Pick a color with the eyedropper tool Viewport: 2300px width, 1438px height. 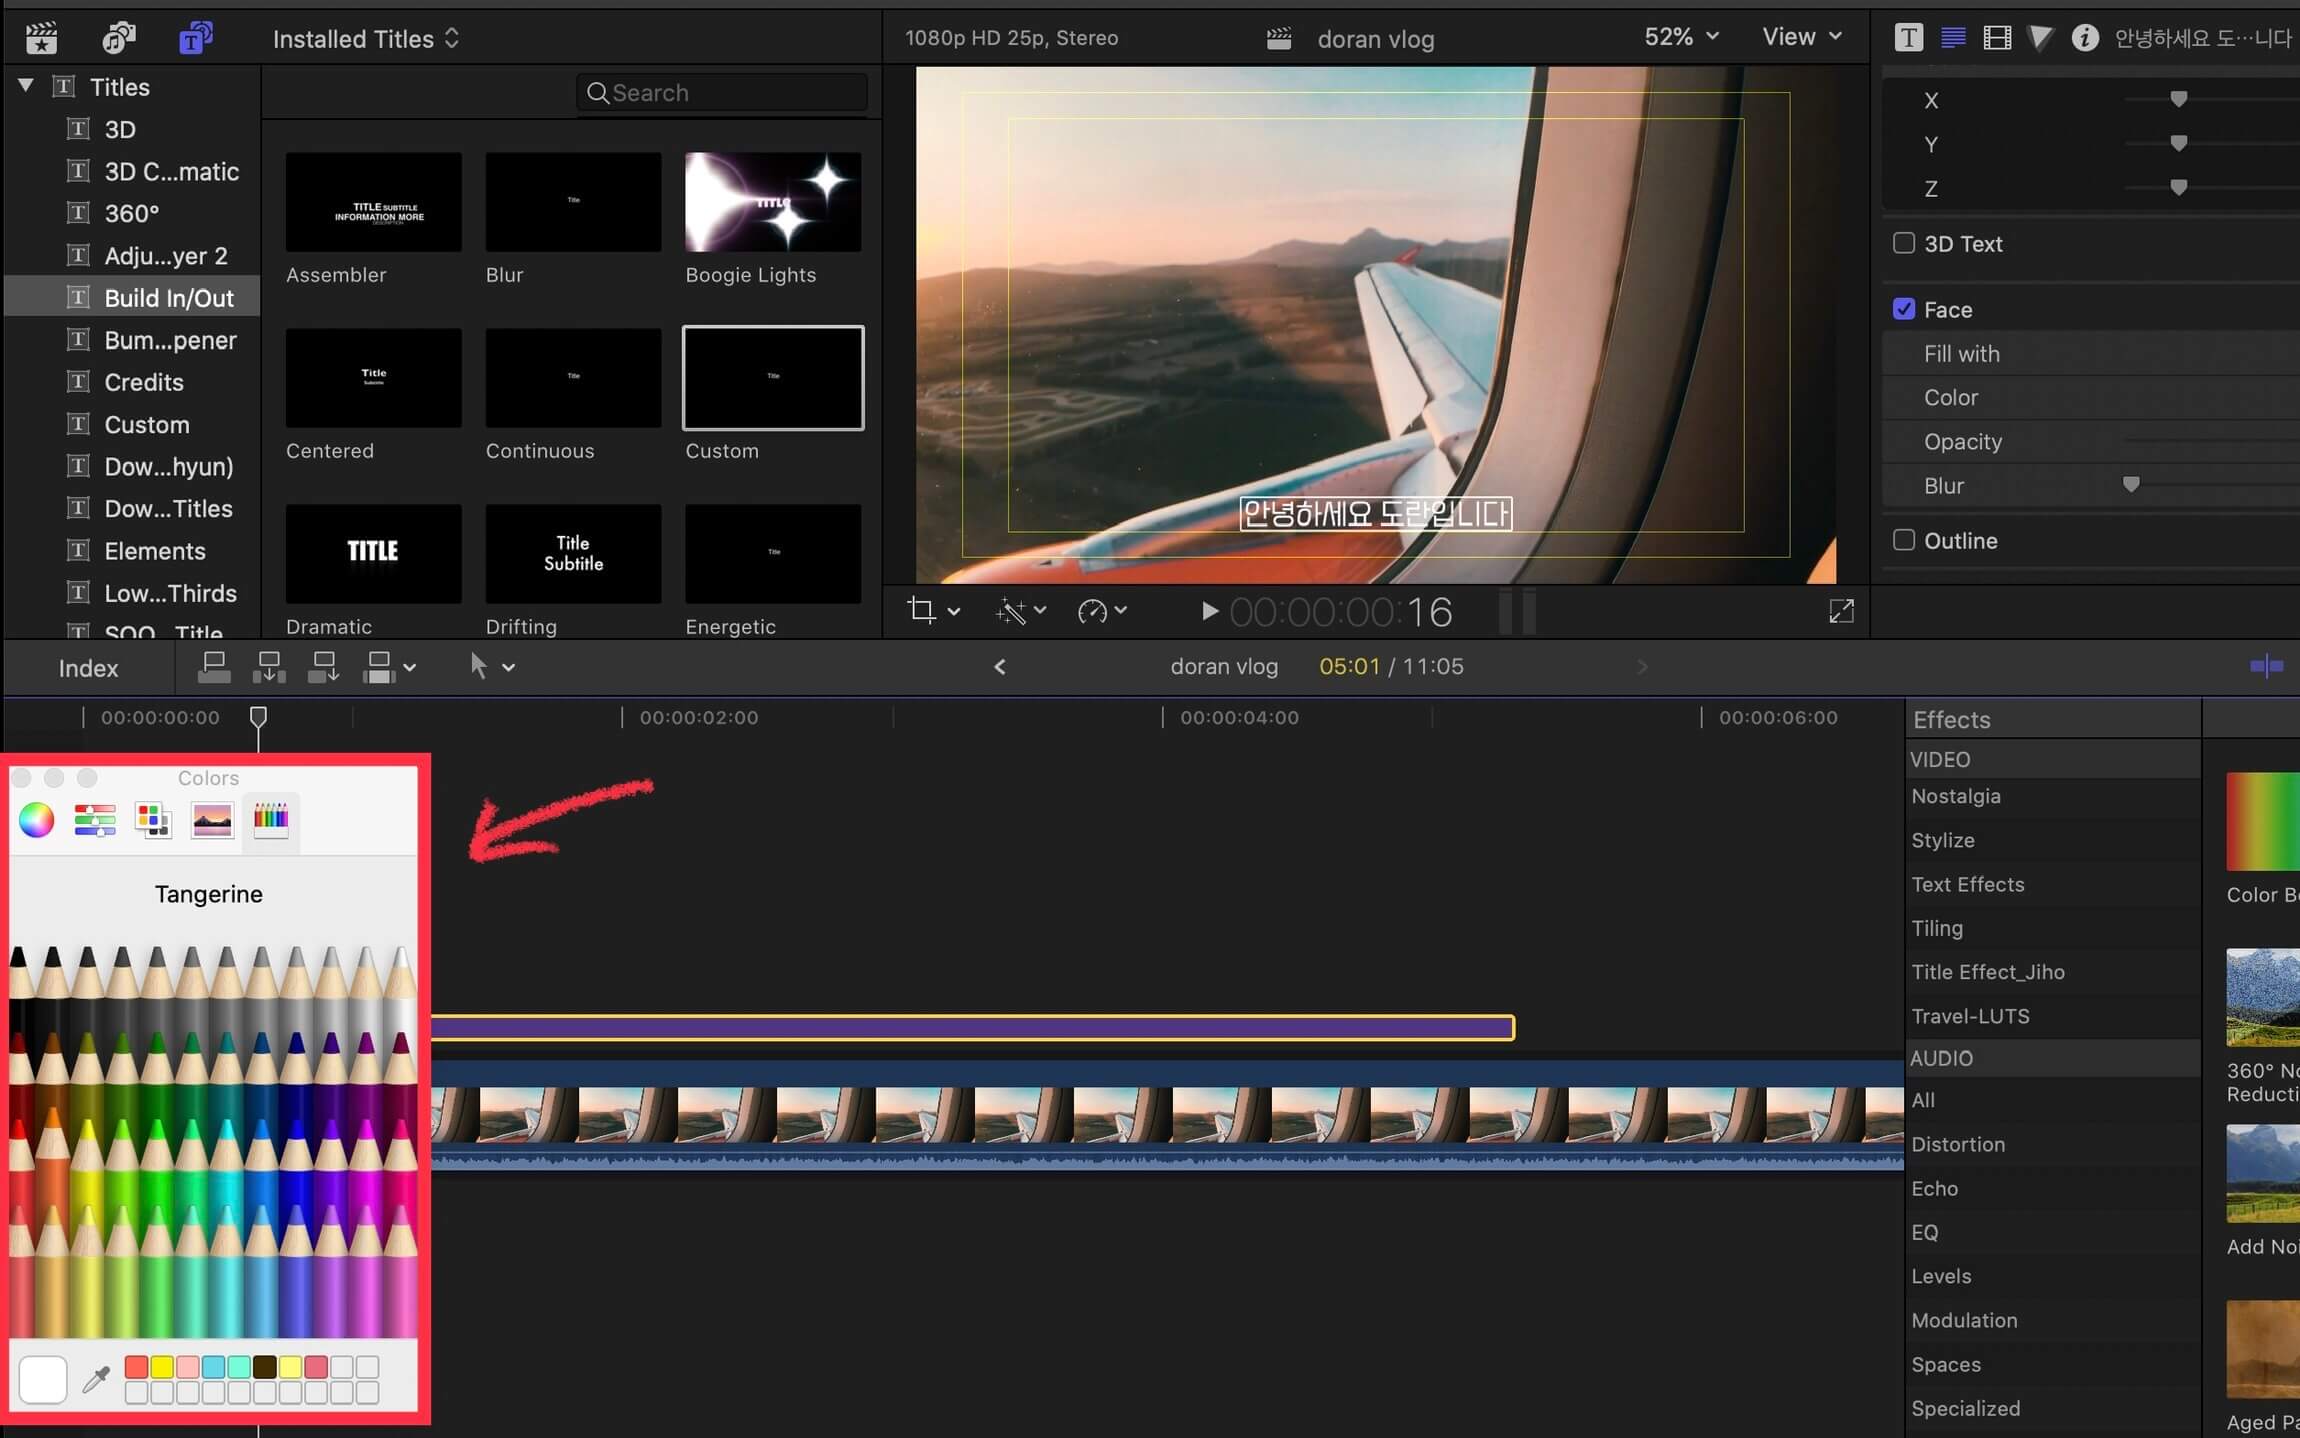96,1380
